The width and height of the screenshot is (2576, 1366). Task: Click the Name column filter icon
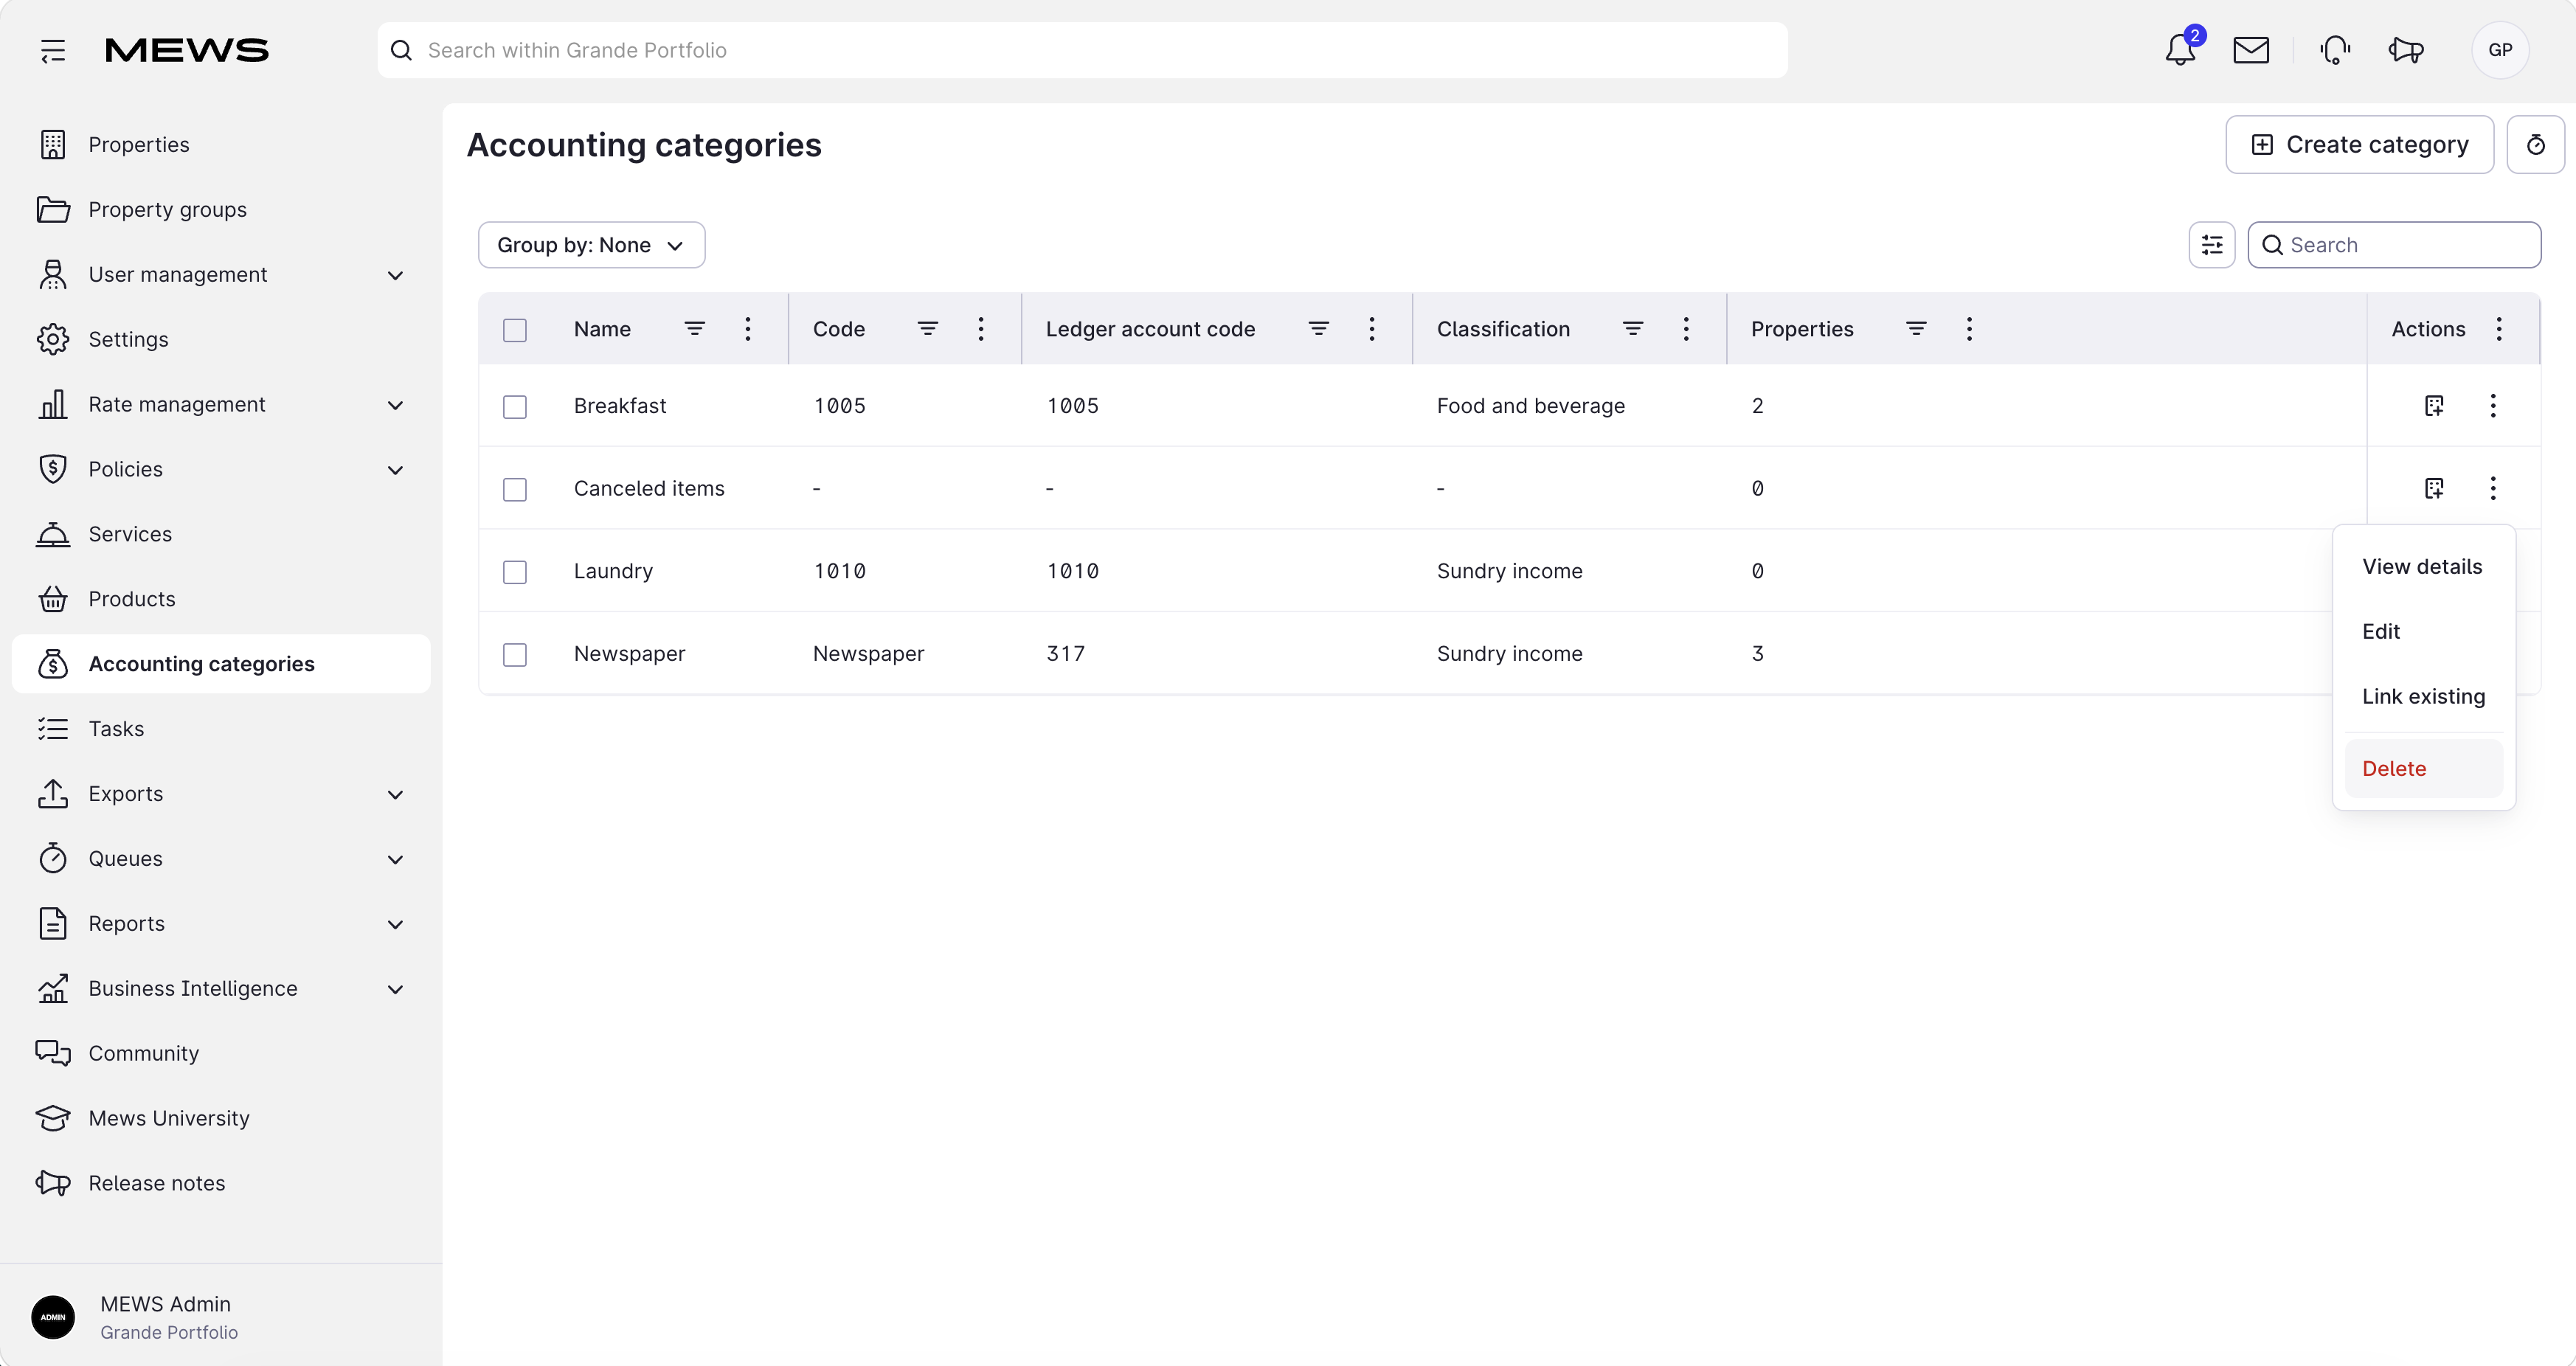(x=695, y=329)
